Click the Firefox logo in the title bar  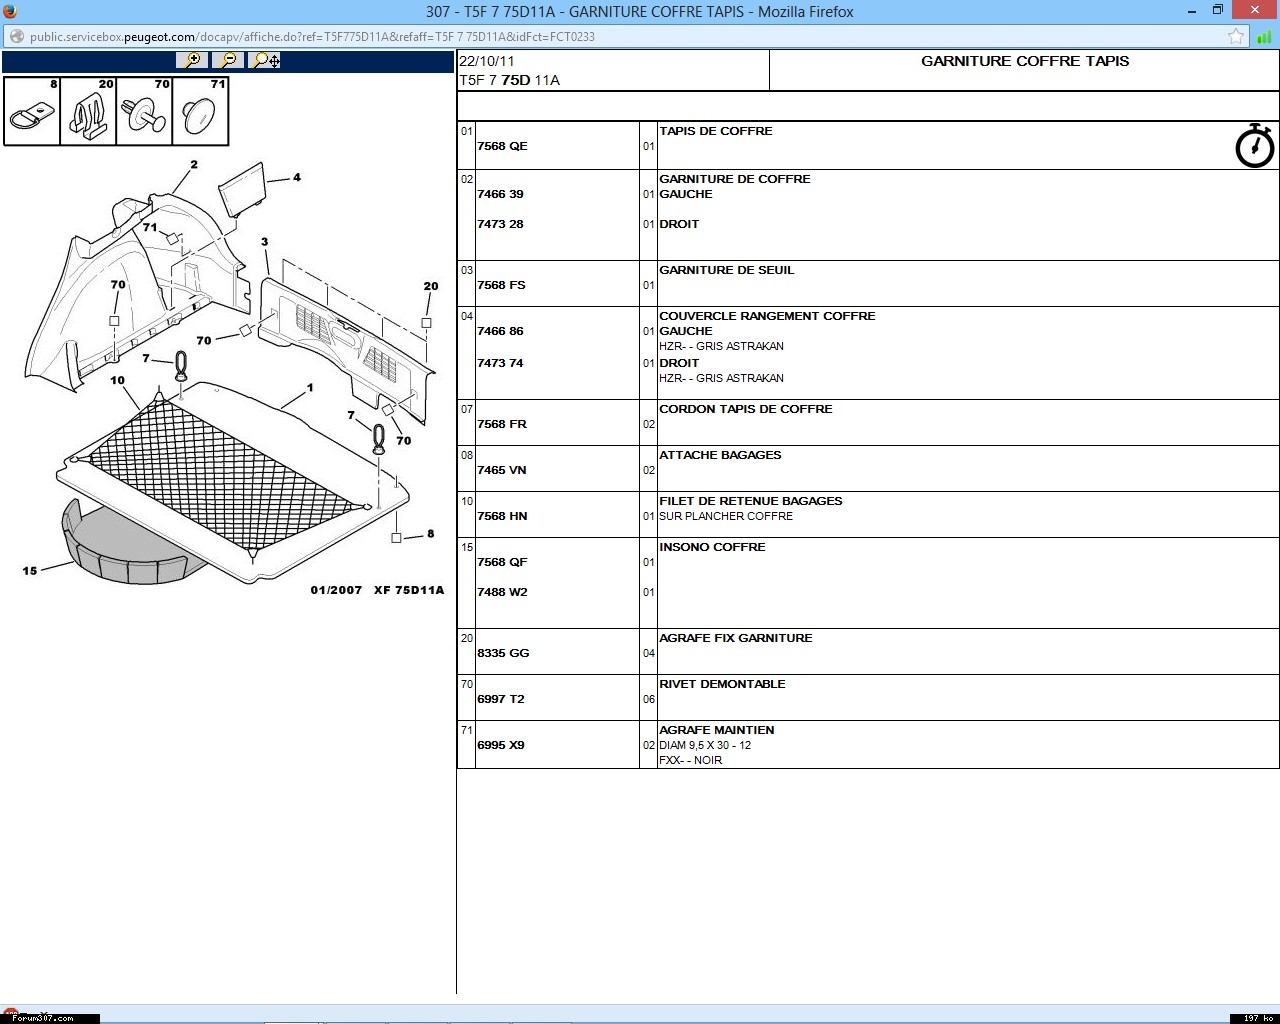click(9, 11)
